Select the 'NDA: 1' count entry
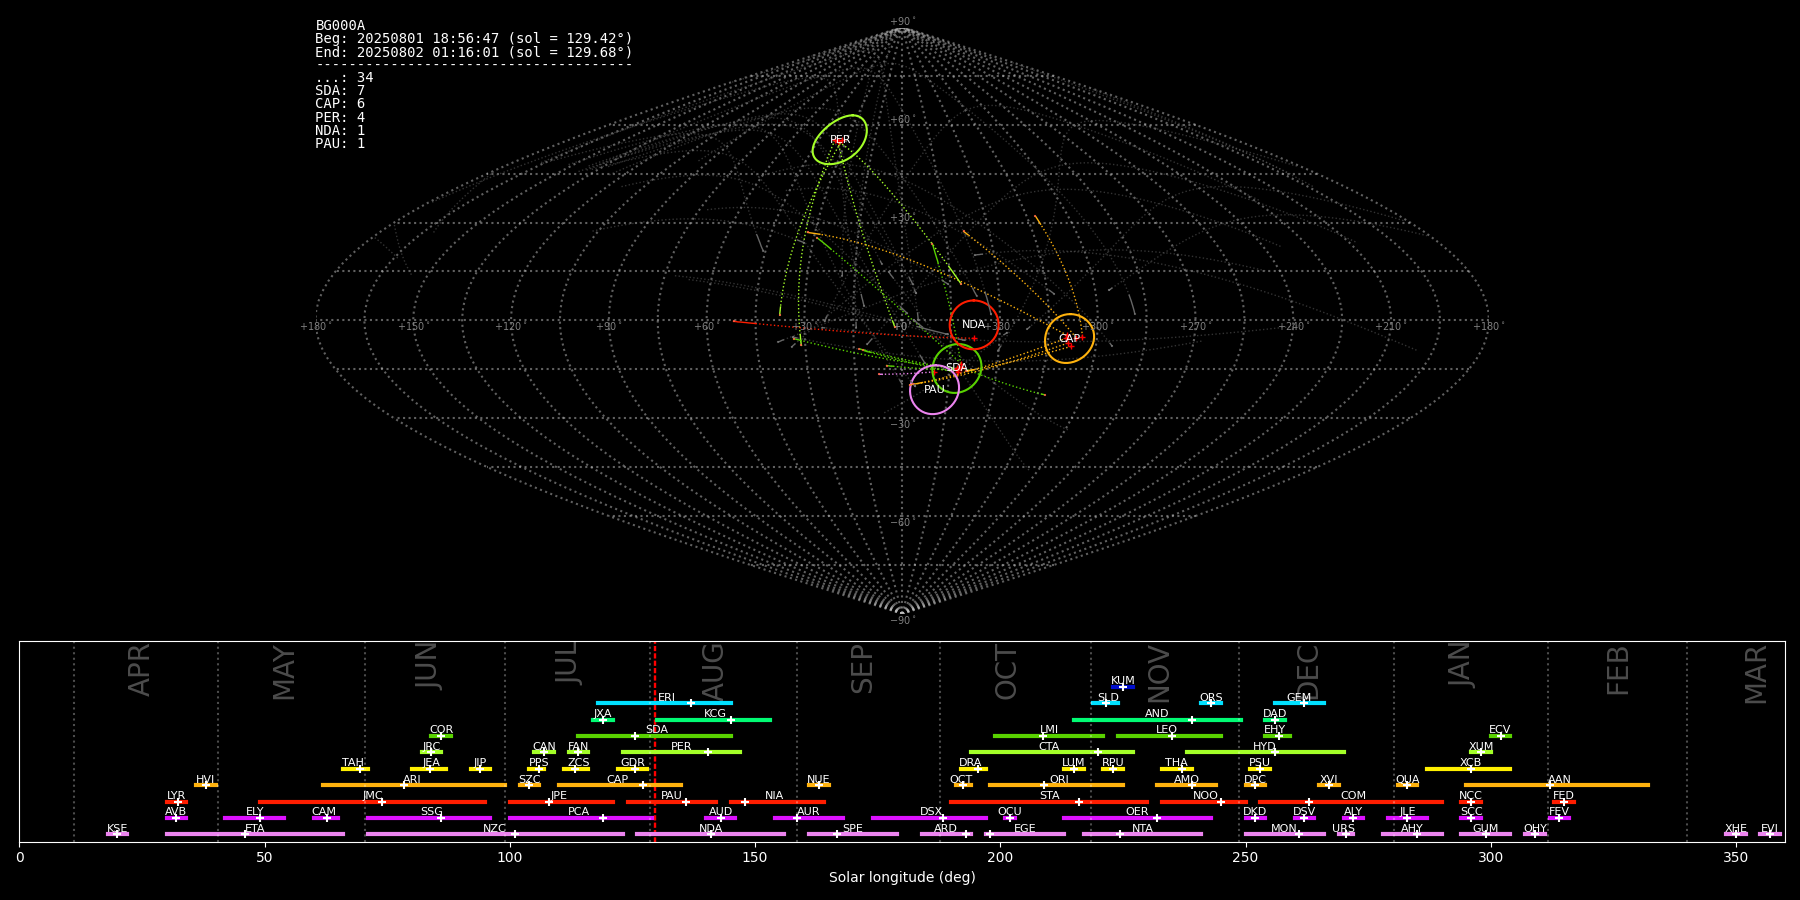Screen dimensions: 1800x900 [x=340, y=131]
